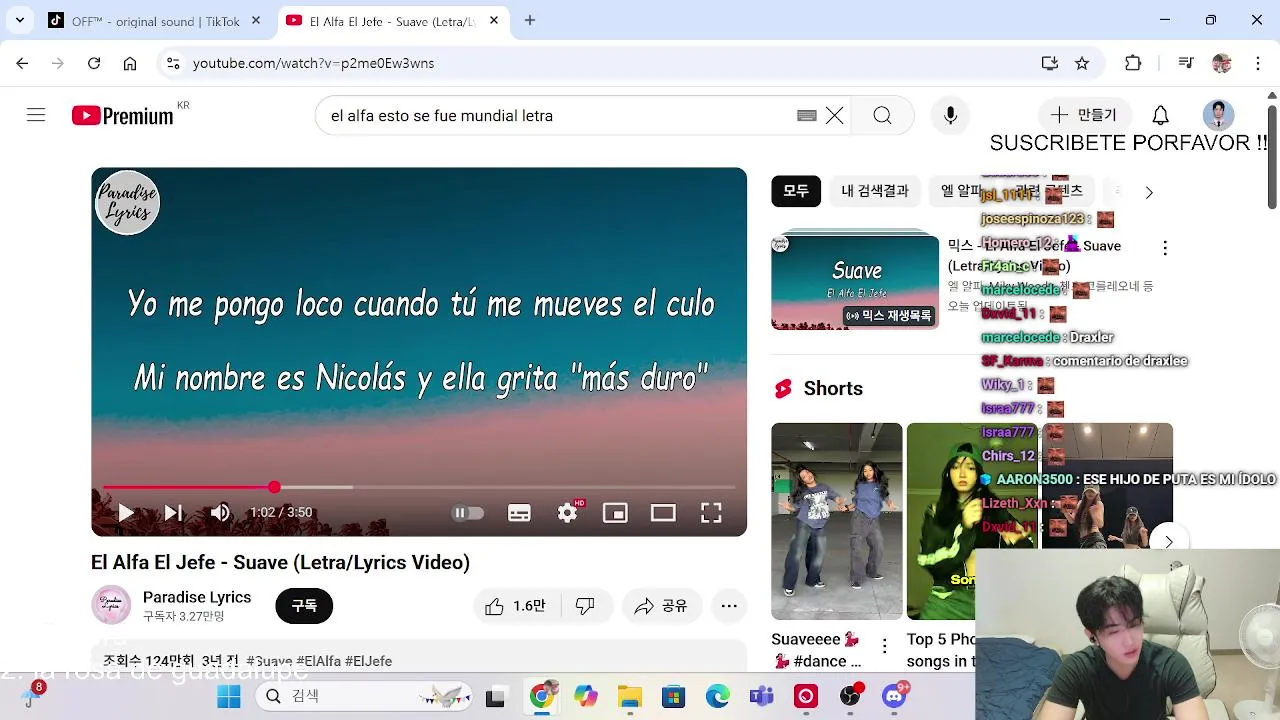Open Discord from the taskbar
1280x720 pixels.
coord(894,696)
